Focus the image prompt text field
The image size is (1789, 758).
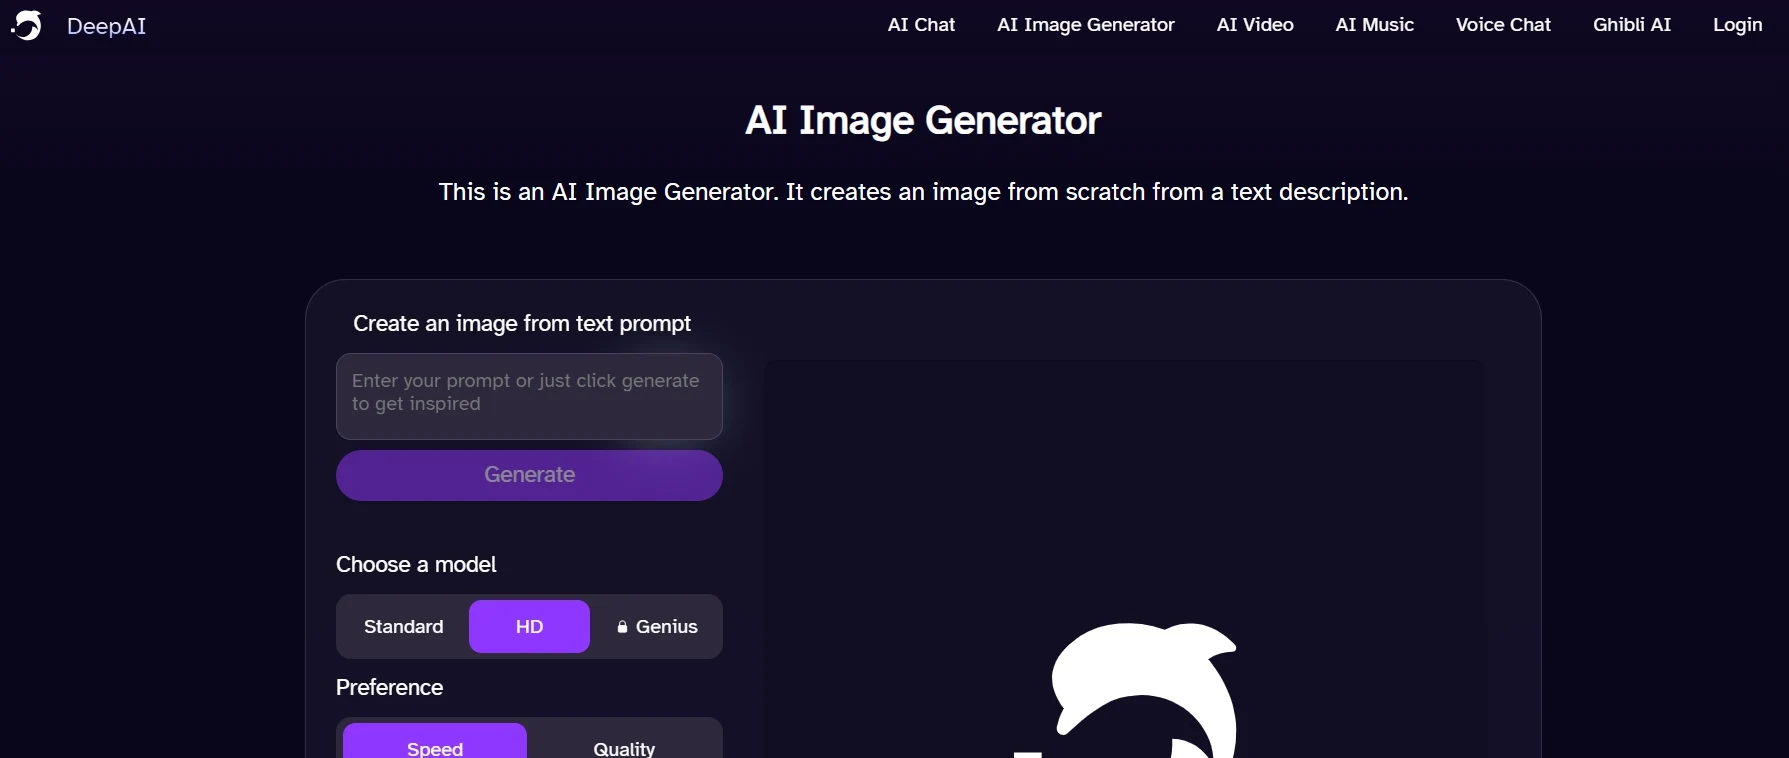coord(529,396)
